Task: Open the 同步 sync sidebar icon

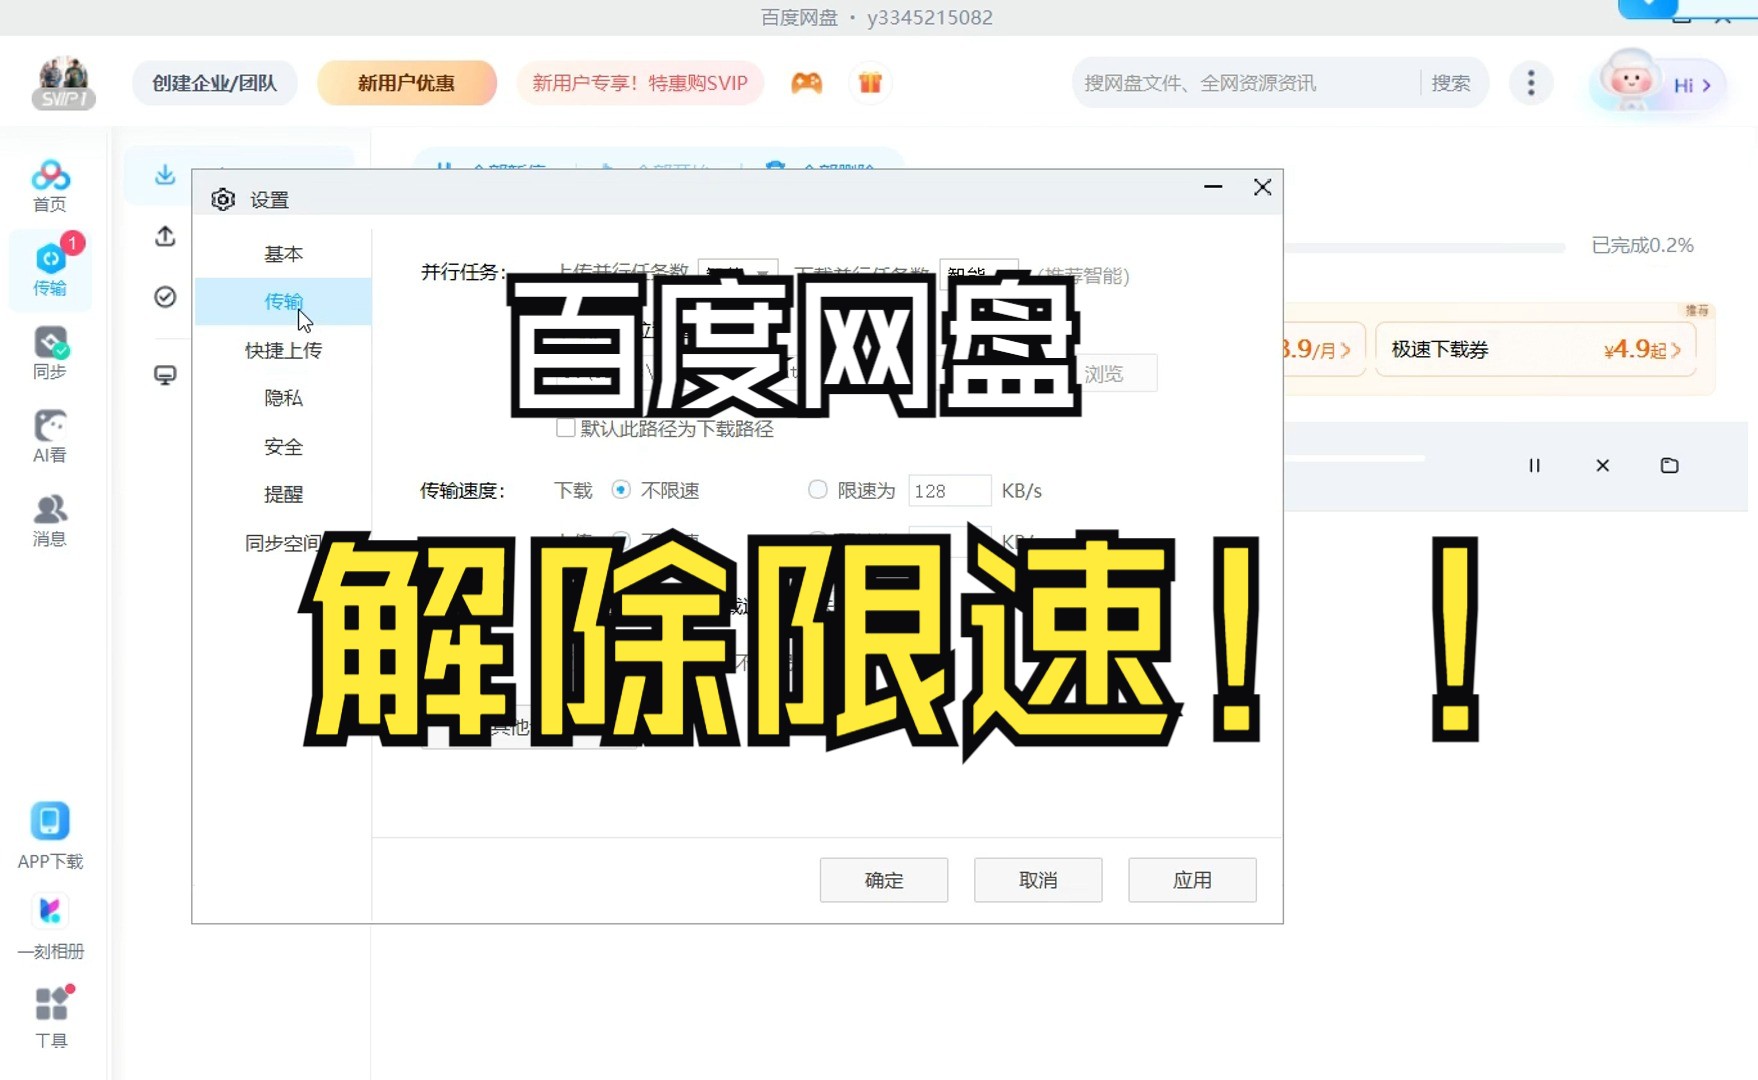Action: (x=50, y=353)
